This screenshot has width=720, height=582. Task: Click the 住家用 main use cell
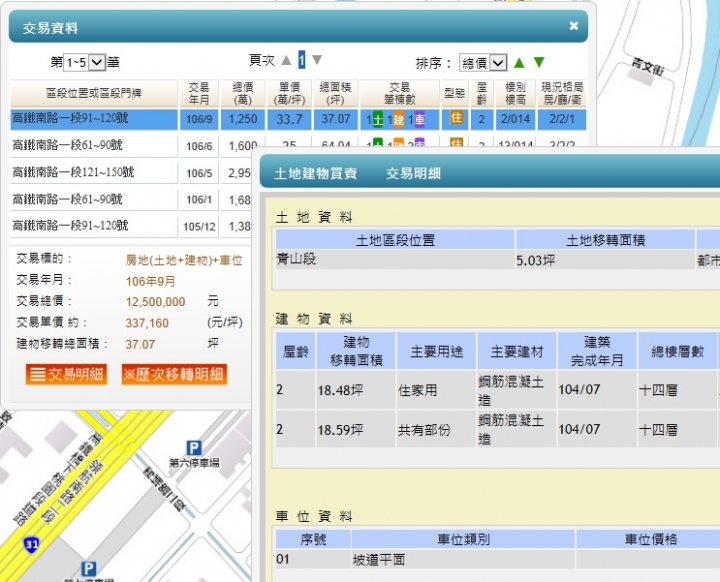(x=436, y=390)
